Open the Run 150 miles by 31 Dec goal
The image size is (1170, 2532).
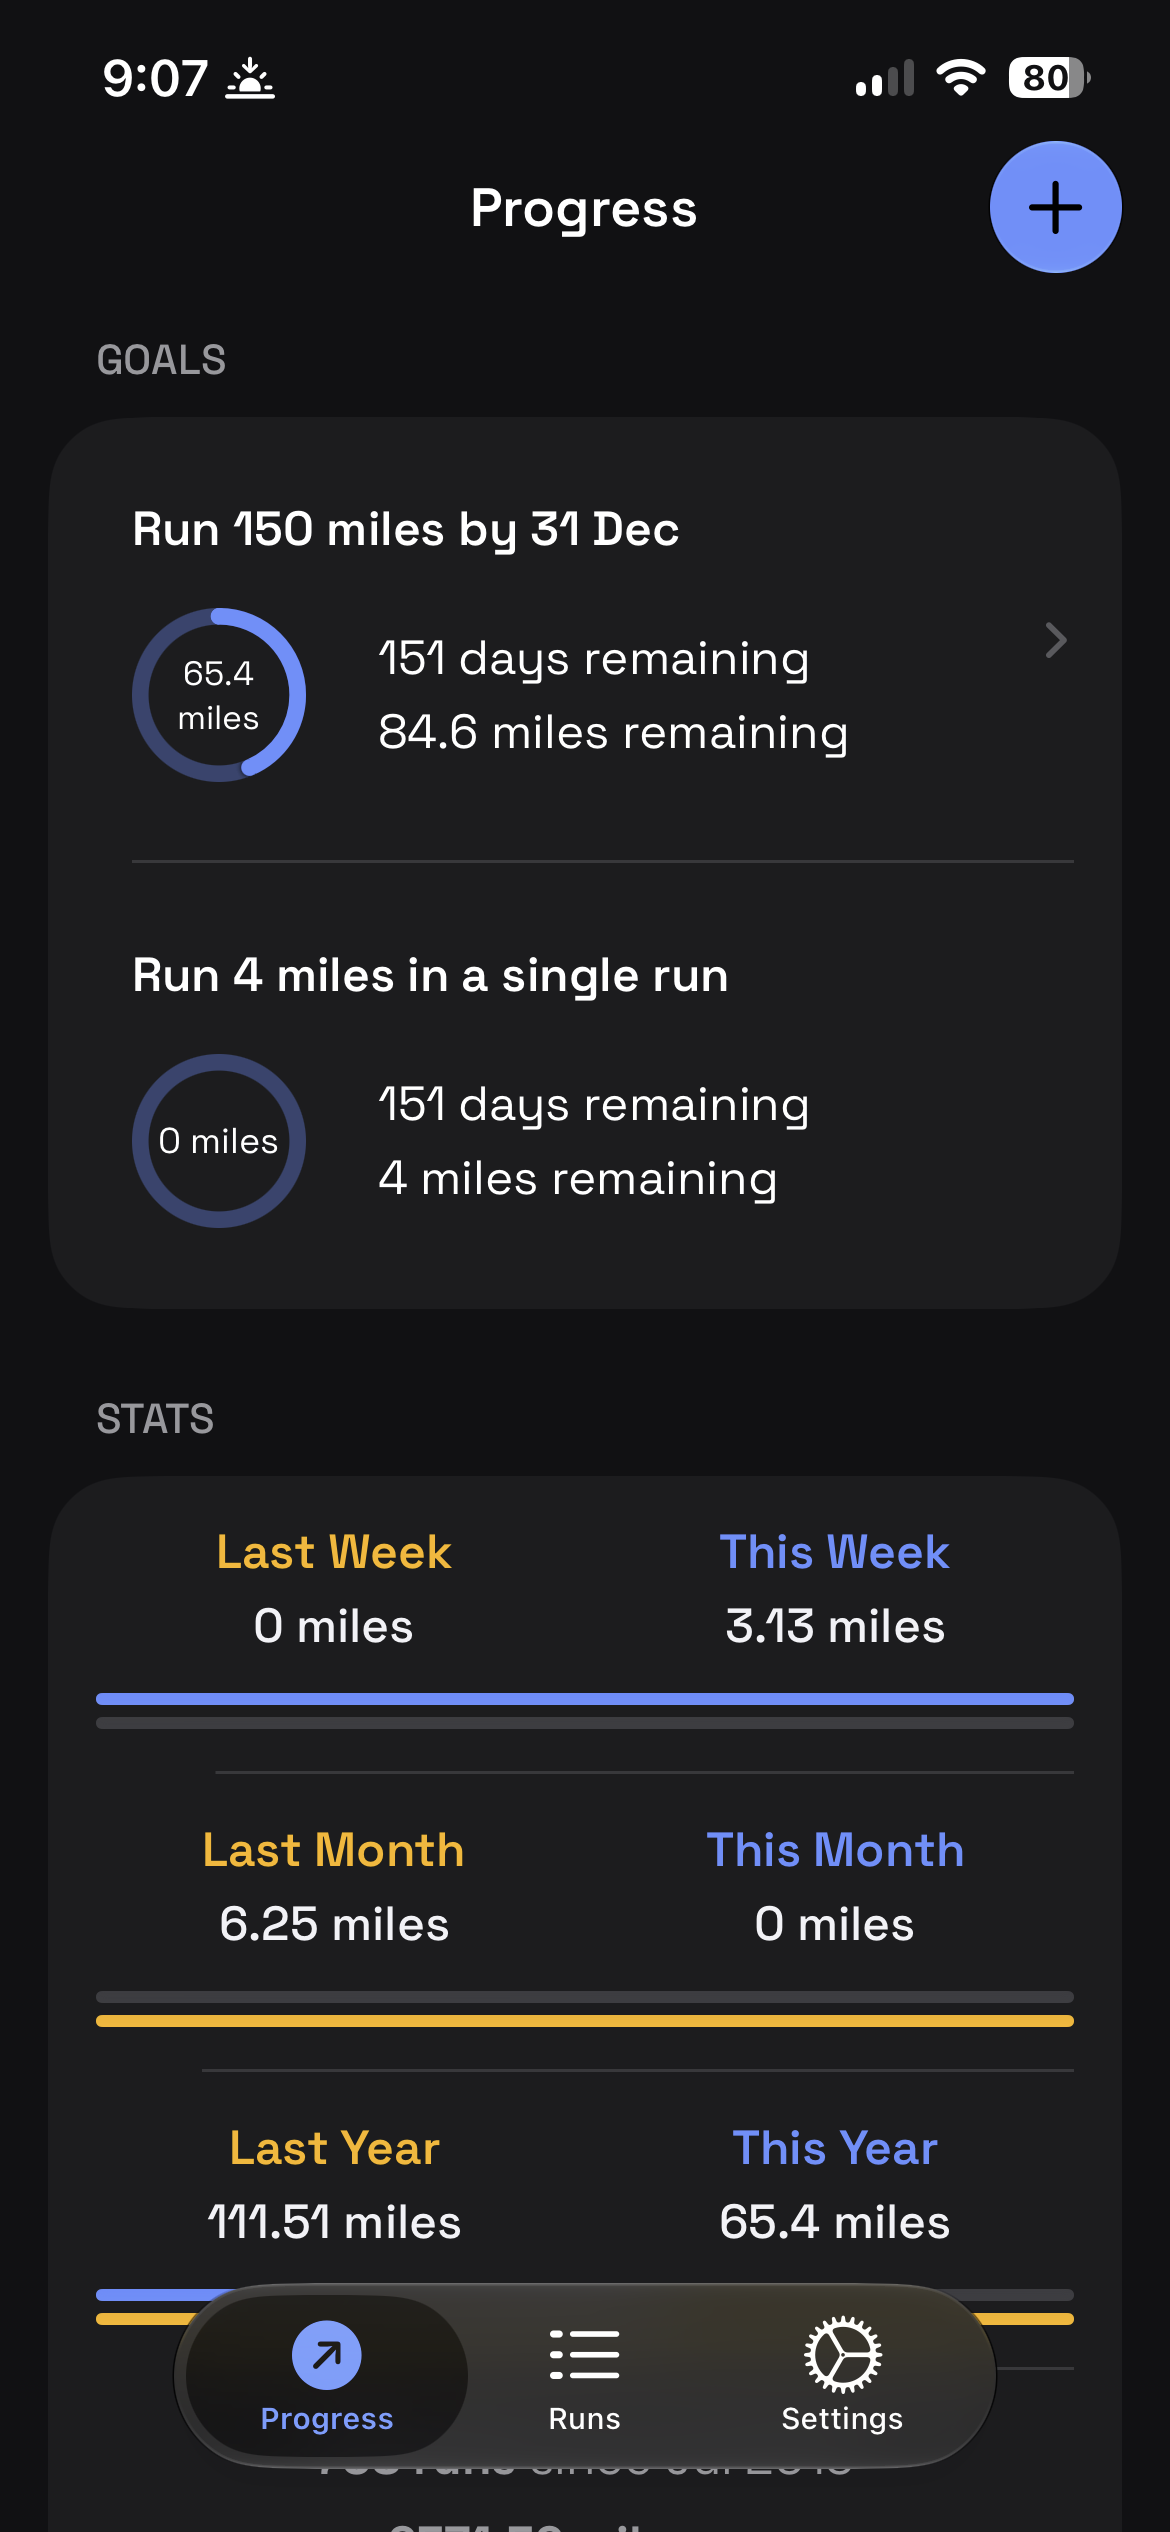click(x=585, y=640)
